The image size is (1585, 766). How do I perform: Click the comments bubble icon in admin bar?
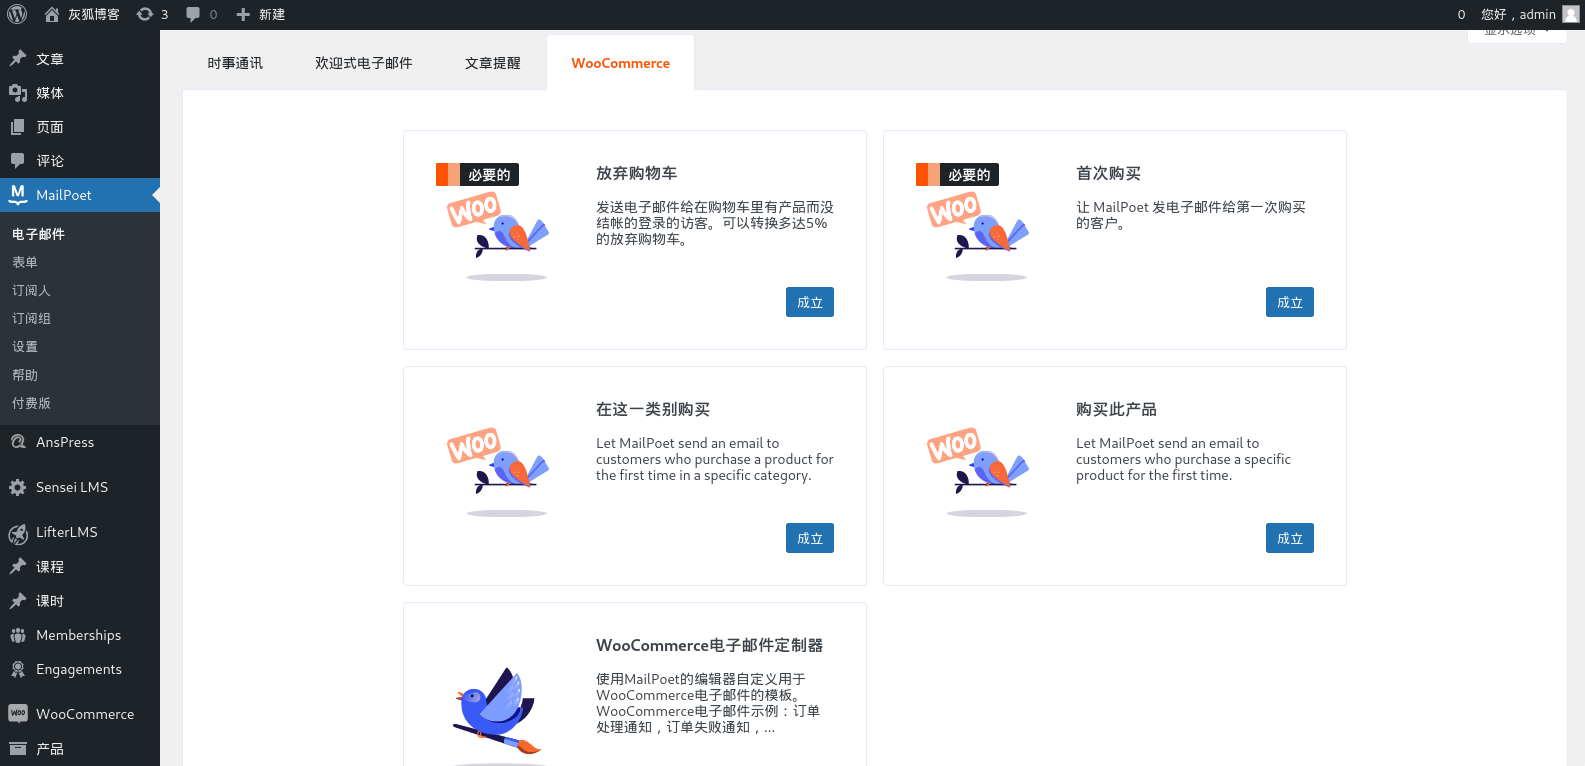193,14
